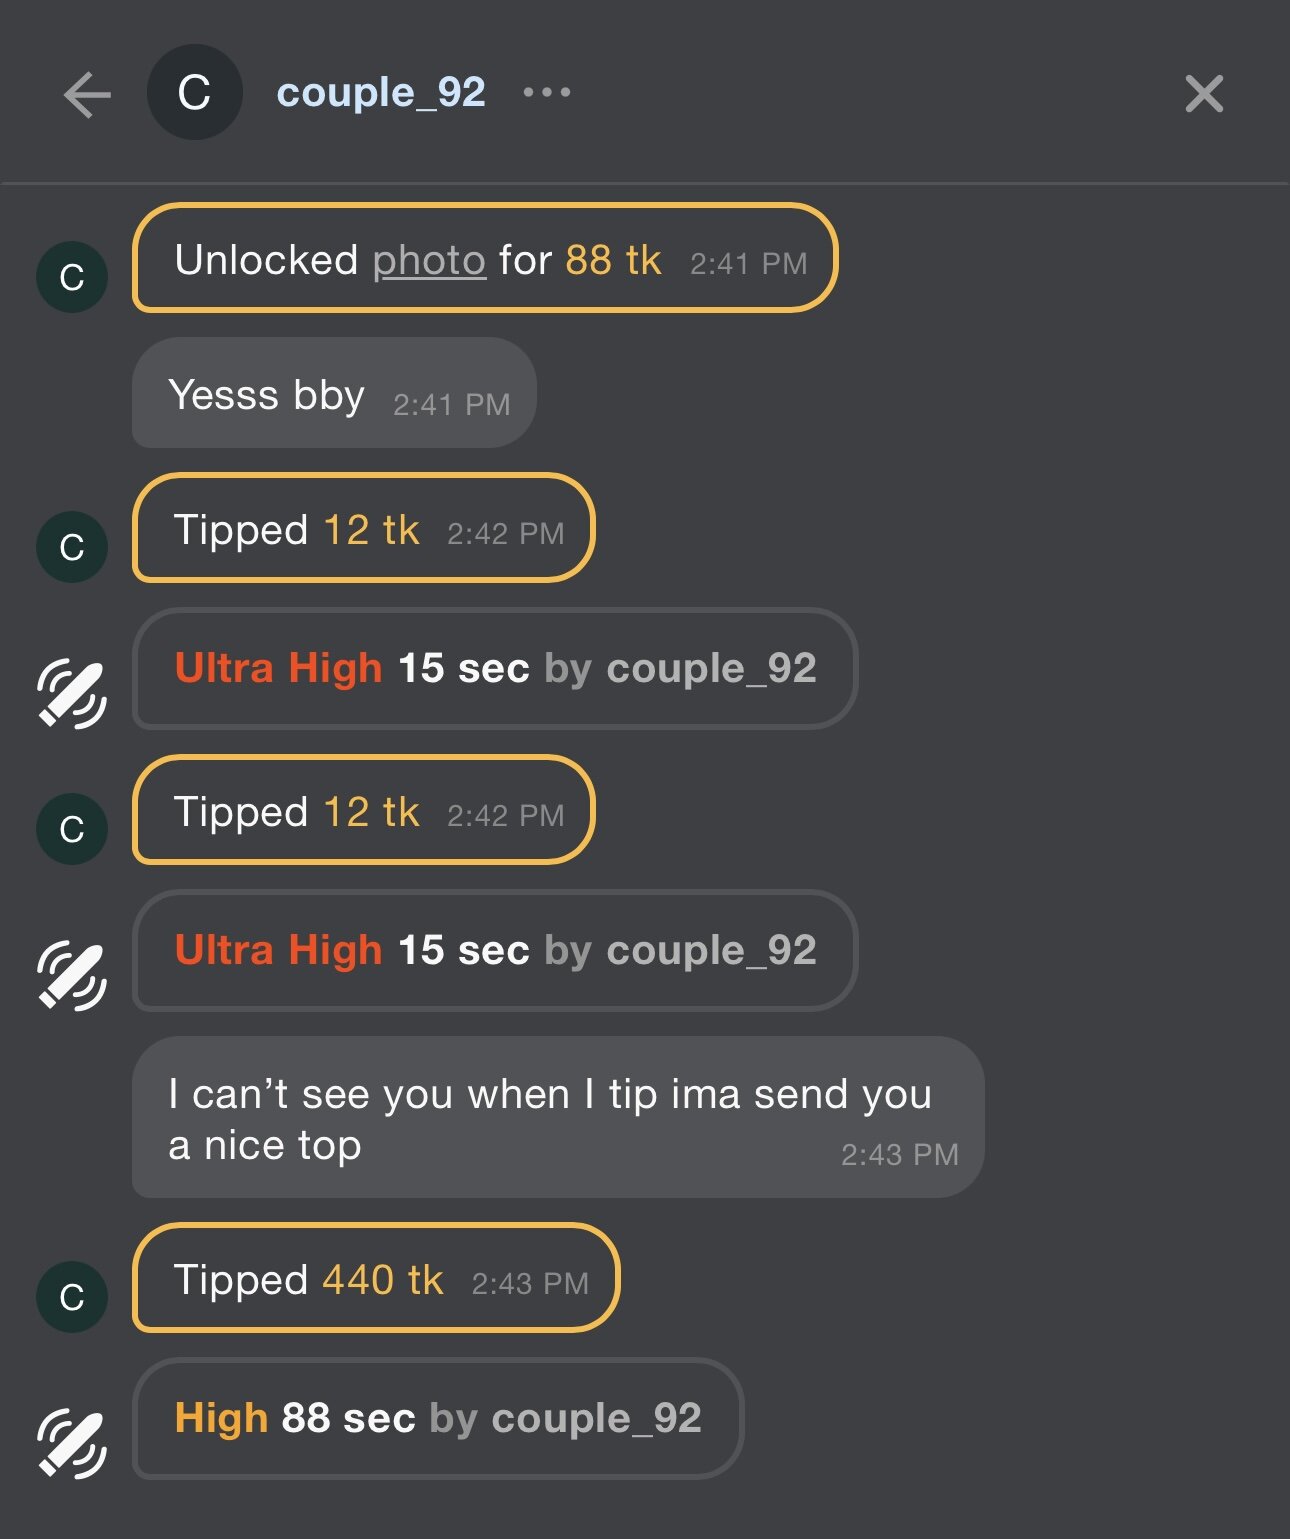Click the C avatar beside the second 12 tk tip

pos(72,829)
